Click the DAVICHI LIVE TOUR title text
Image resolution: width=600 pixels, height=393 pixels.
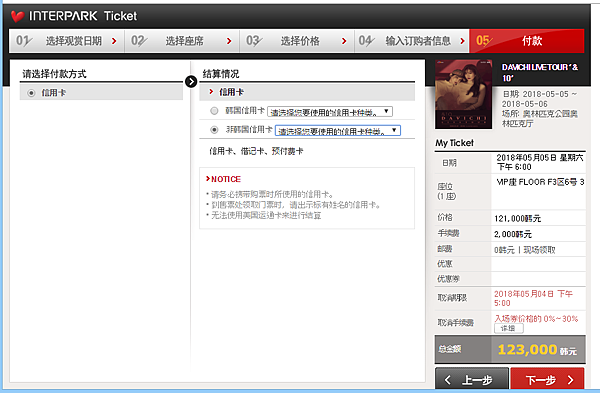pos(540,73)
